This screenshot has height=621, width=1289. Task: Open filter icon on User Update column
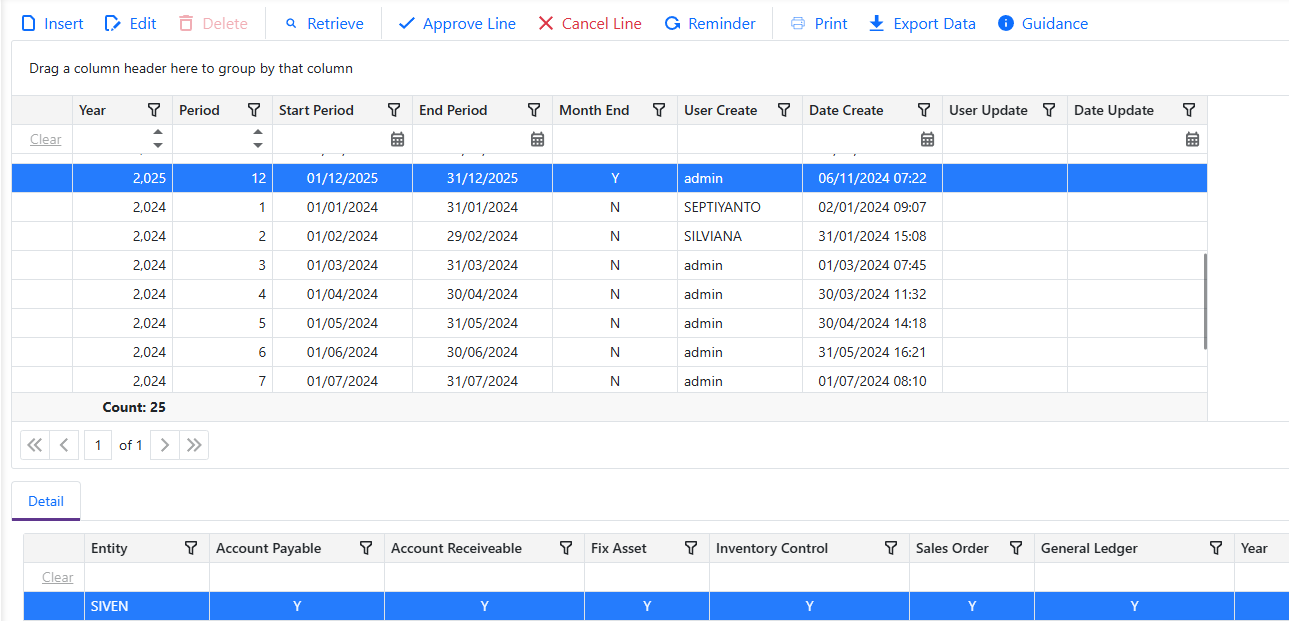(x=1049, y=110)
